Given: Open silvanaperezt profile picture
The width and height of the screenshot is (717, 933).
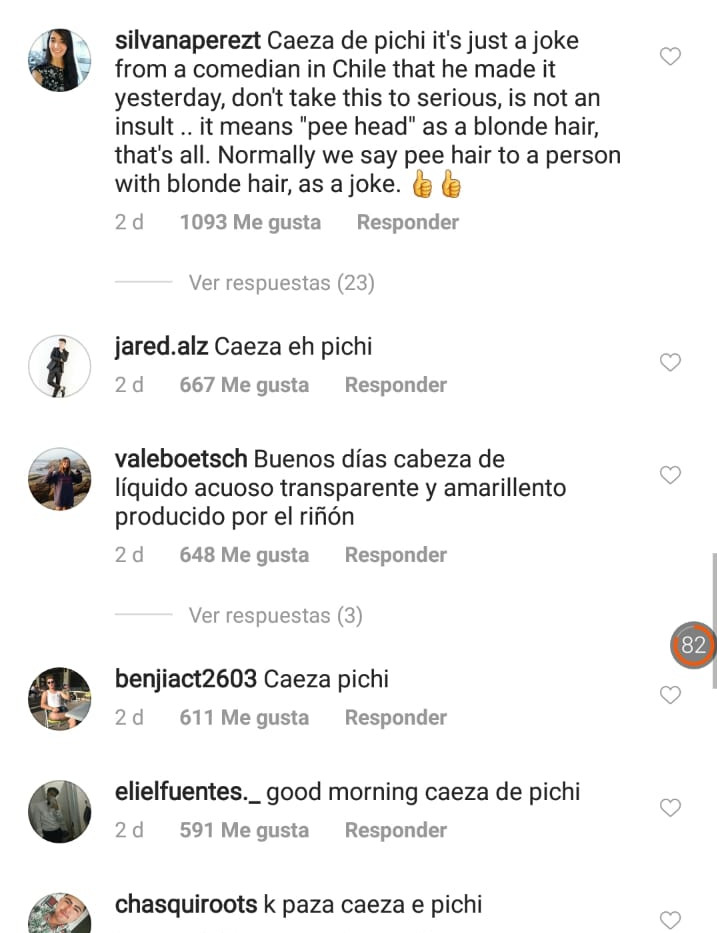Looking at the screenshot, I should tap(60, 60).
